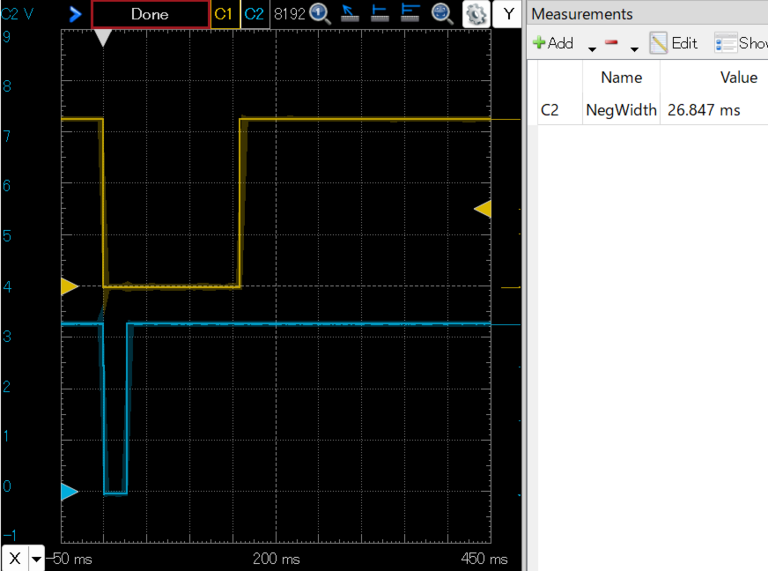Click the red minus remove measurement icon
The height and width of the screenshot is (571, 768).
point(612,43)
